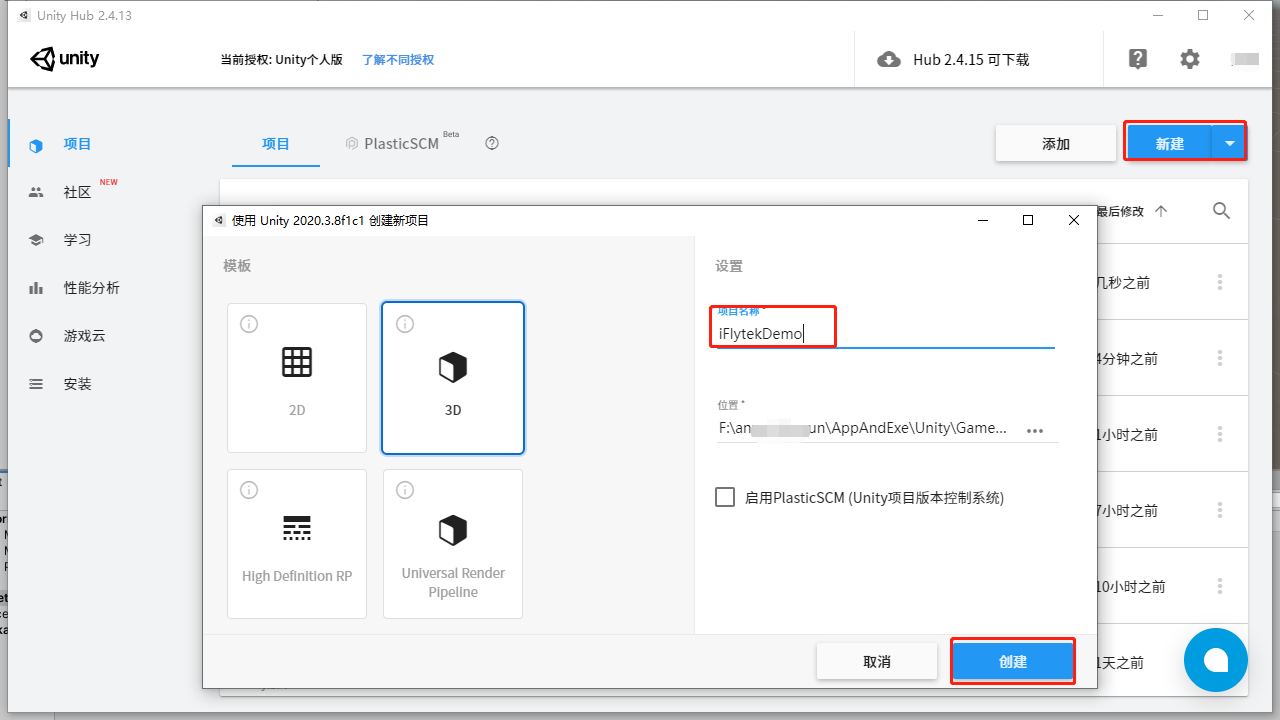Click the 取消 button
This screenshot has height=720, width=1280.
coord(877,662)
